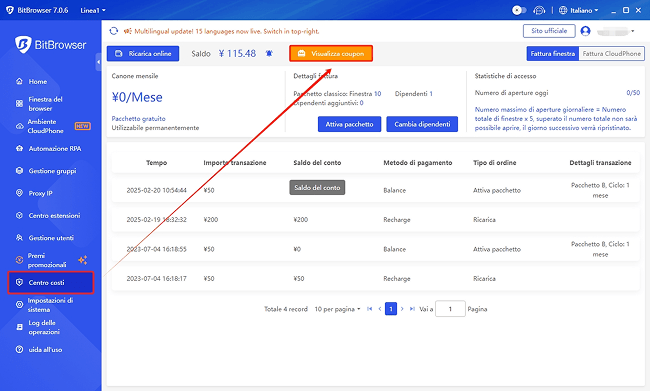Click Visualizza coupon button
This screenshot has height=391, width=650.
click(331, 53)
